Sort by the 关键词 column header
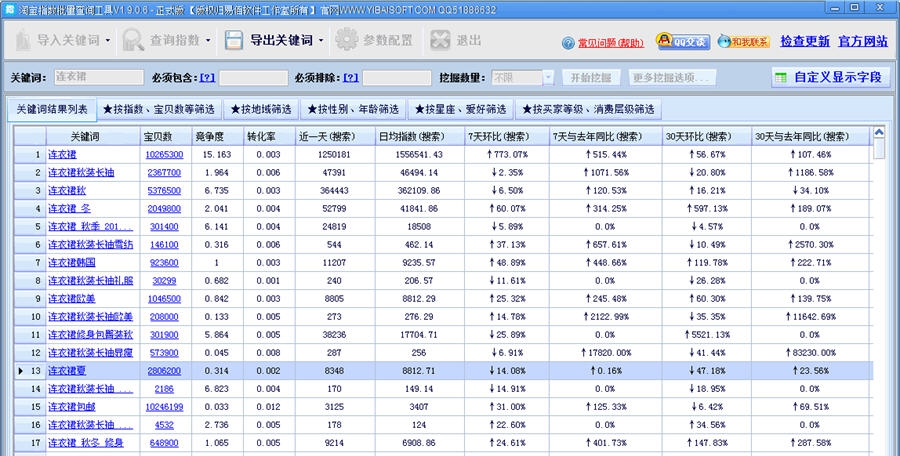Screen dimensions: 900x456 94,137
